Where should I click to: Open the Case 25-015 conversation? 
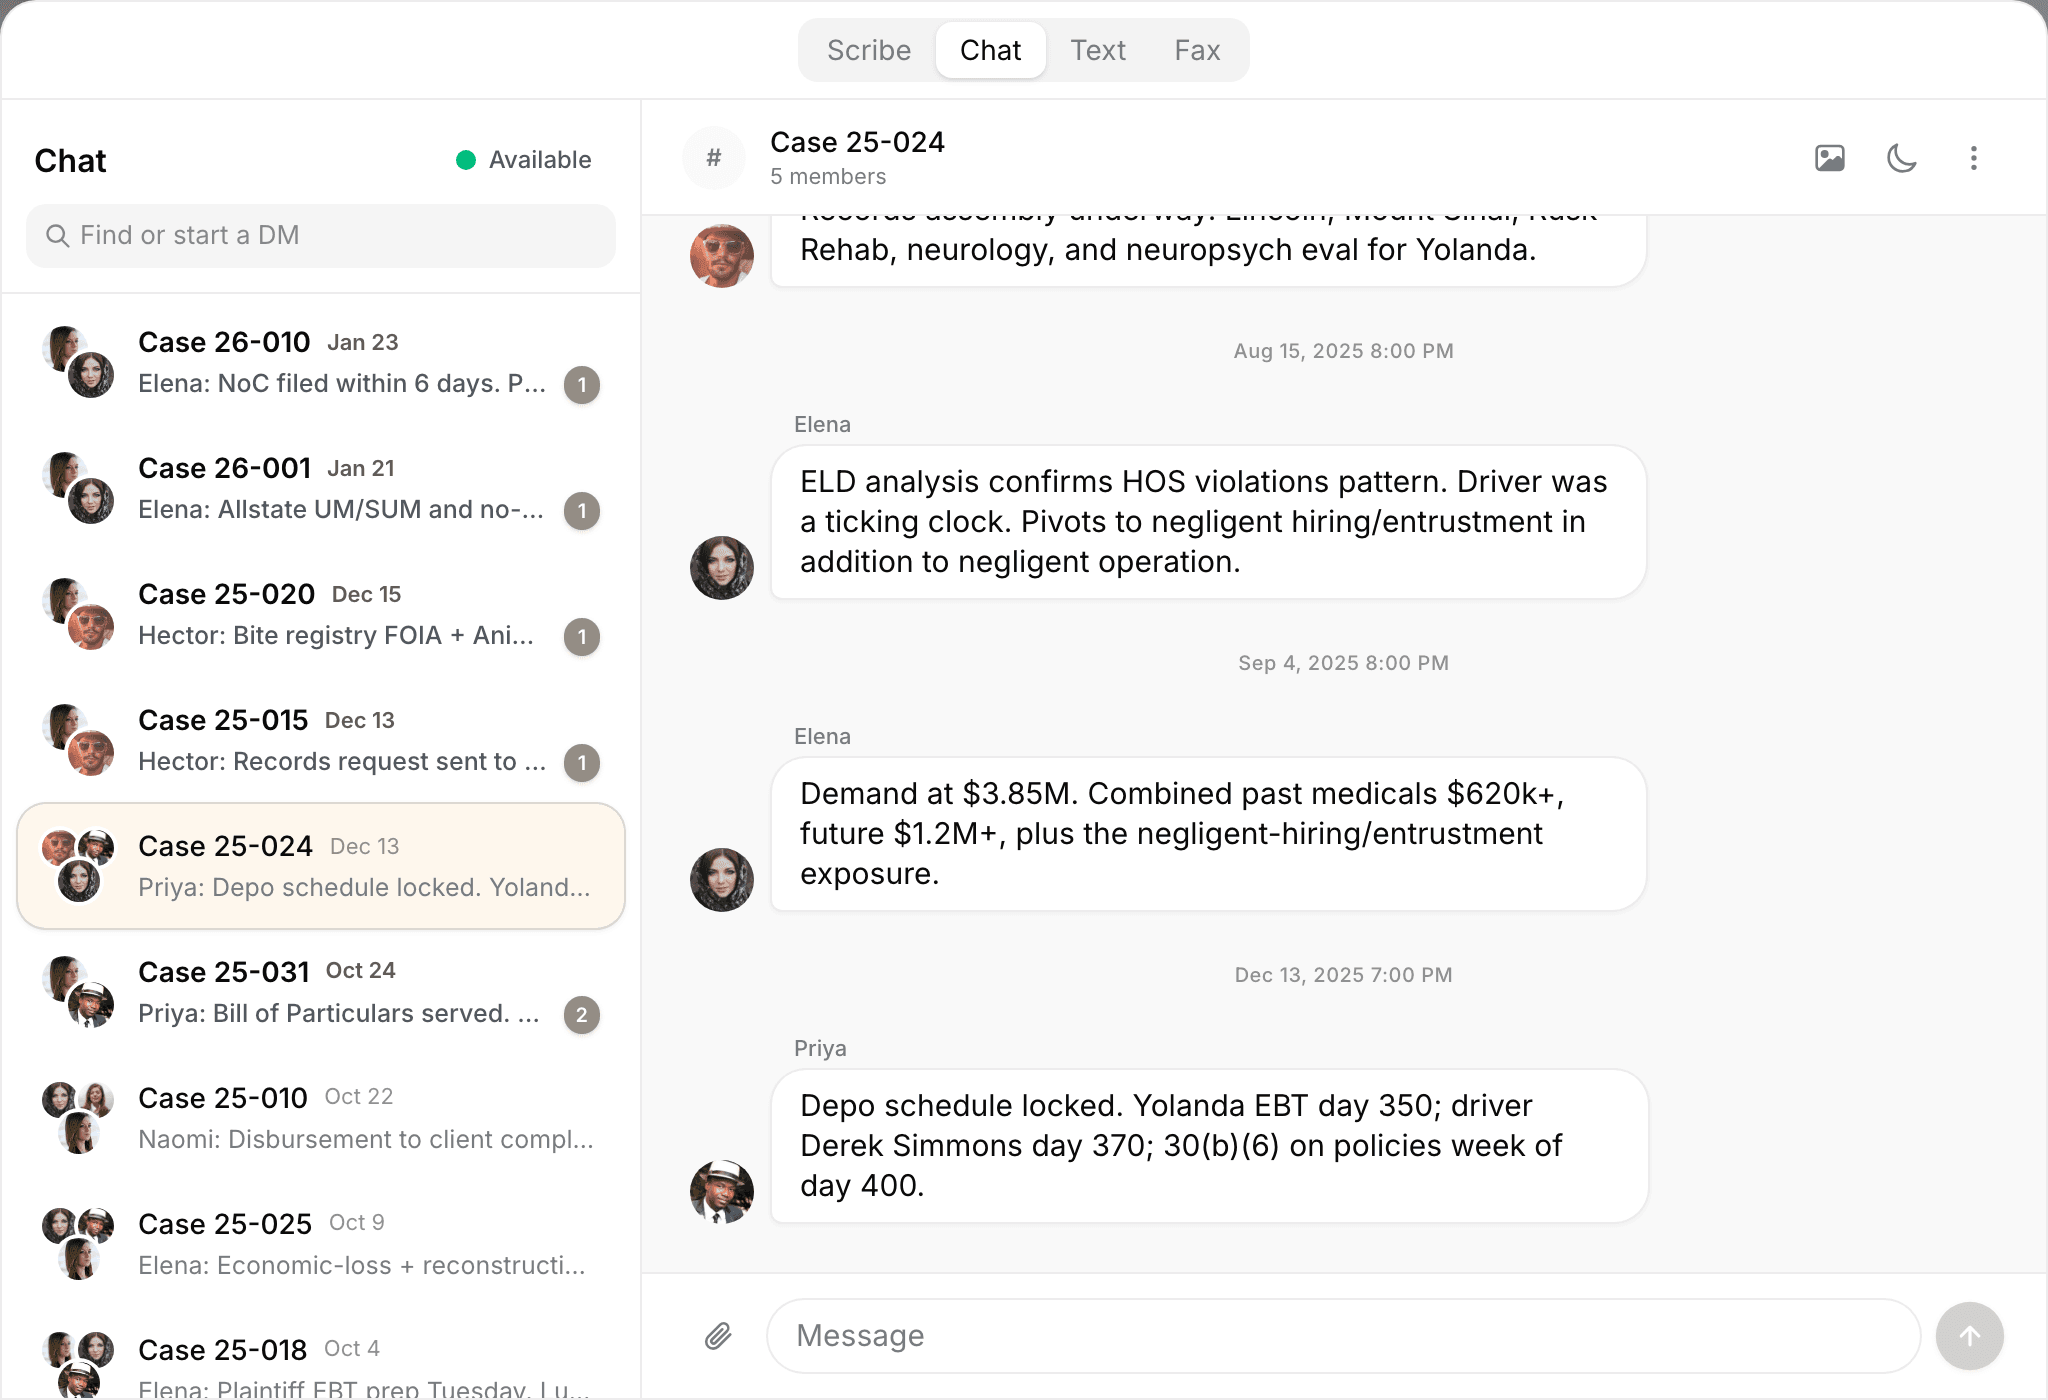tap(321, 741)
